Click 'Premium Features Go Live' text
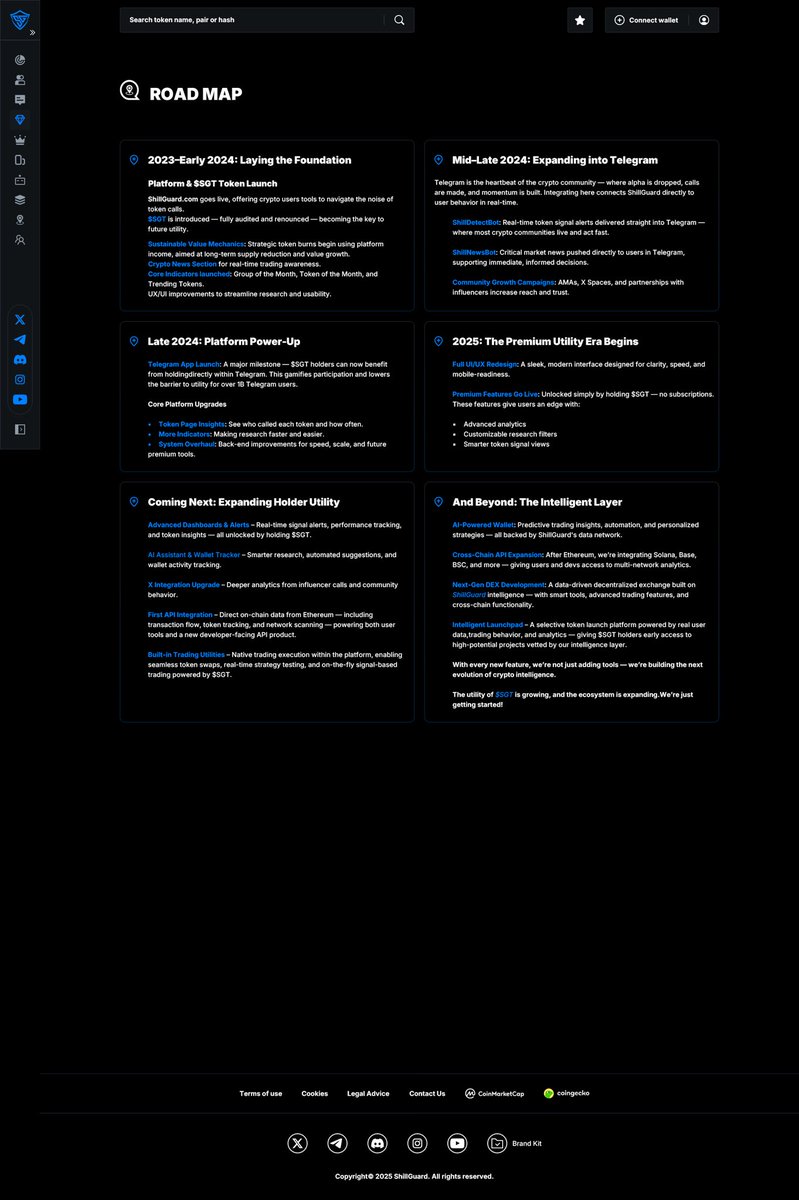Screen dimensions: 799x1200 (495, 394)
